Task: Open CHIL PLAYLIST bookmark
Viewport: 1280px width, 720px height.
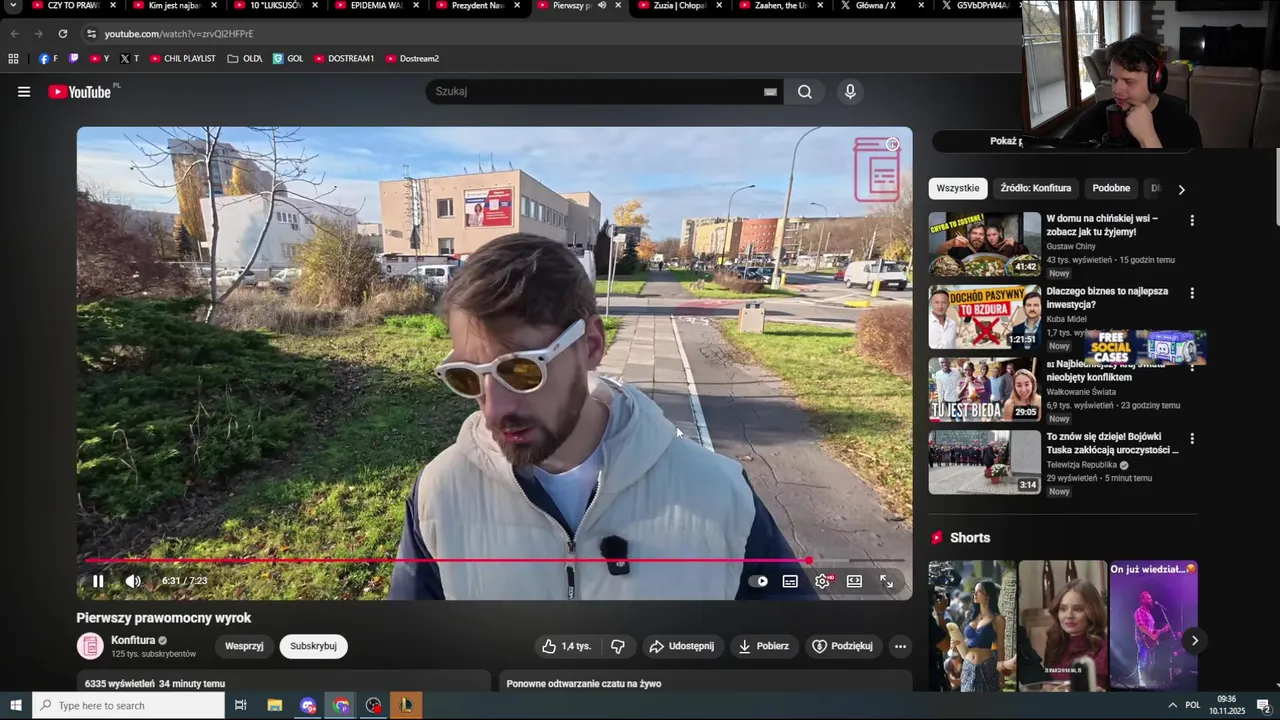Action: [183, 59]
